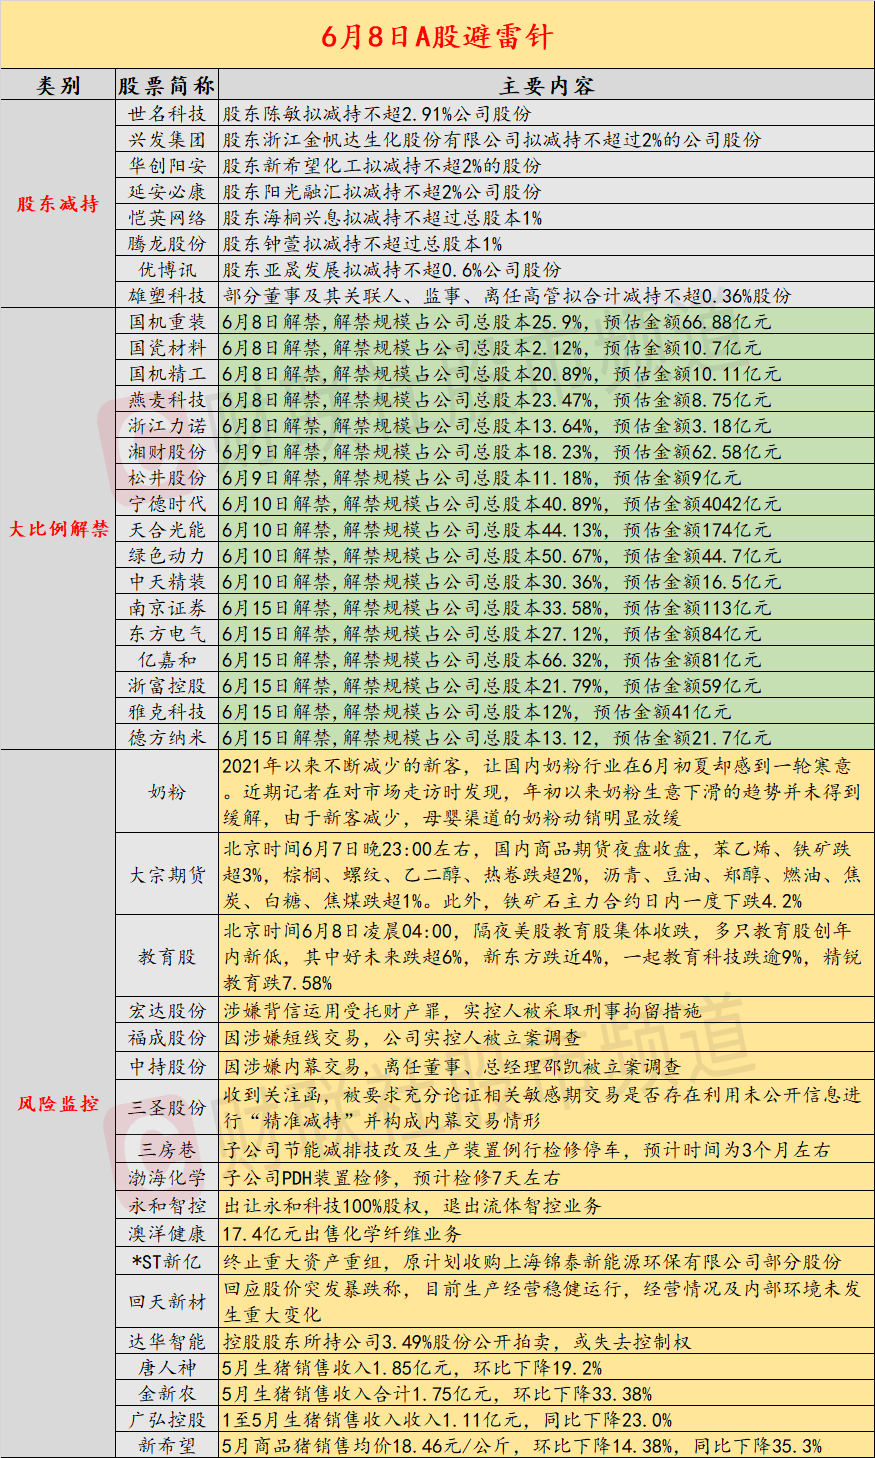Click stock name 浙富控股
Viewport: 875px width, 1458px height.
click(167, 686)
